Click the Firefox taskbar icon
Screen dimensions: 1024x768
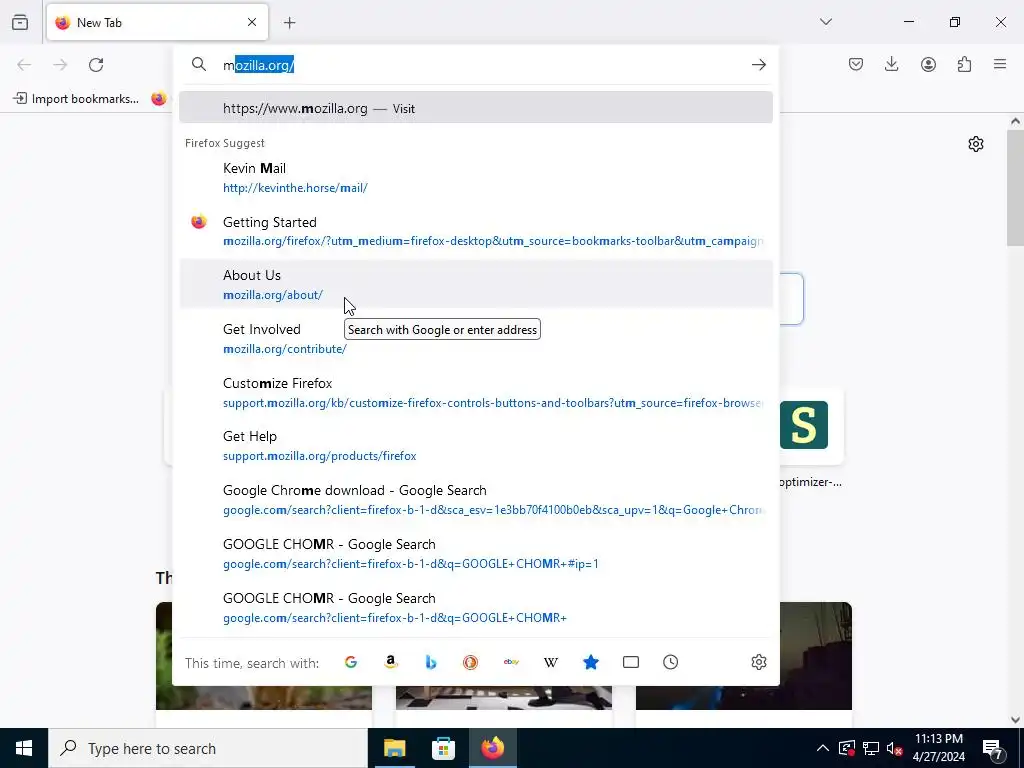493,748
